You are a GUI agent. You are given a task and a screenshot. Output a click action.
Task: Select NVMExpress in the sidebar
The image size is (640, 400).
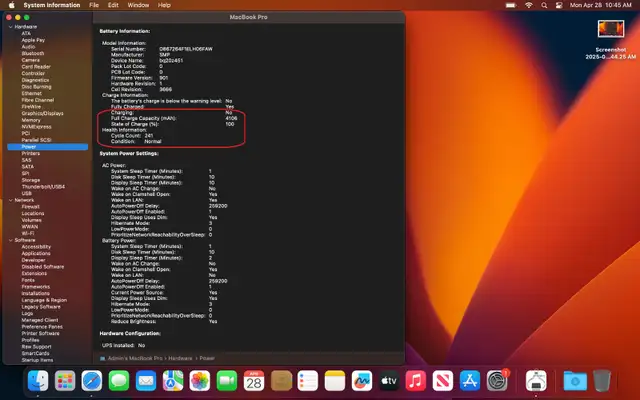36,127
